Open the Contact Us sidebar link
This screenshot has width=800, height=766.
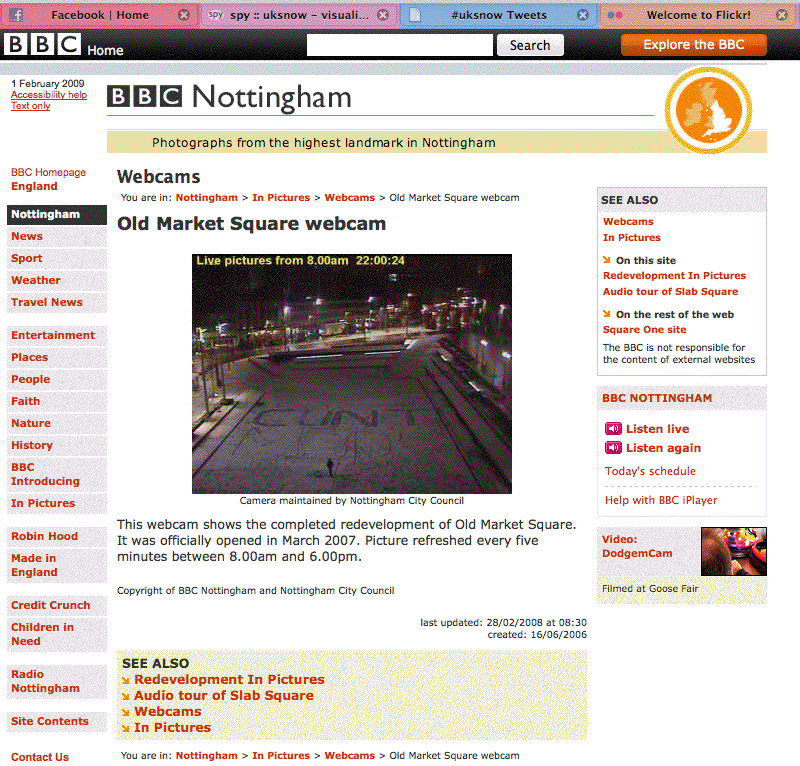(x=40, y=757)
